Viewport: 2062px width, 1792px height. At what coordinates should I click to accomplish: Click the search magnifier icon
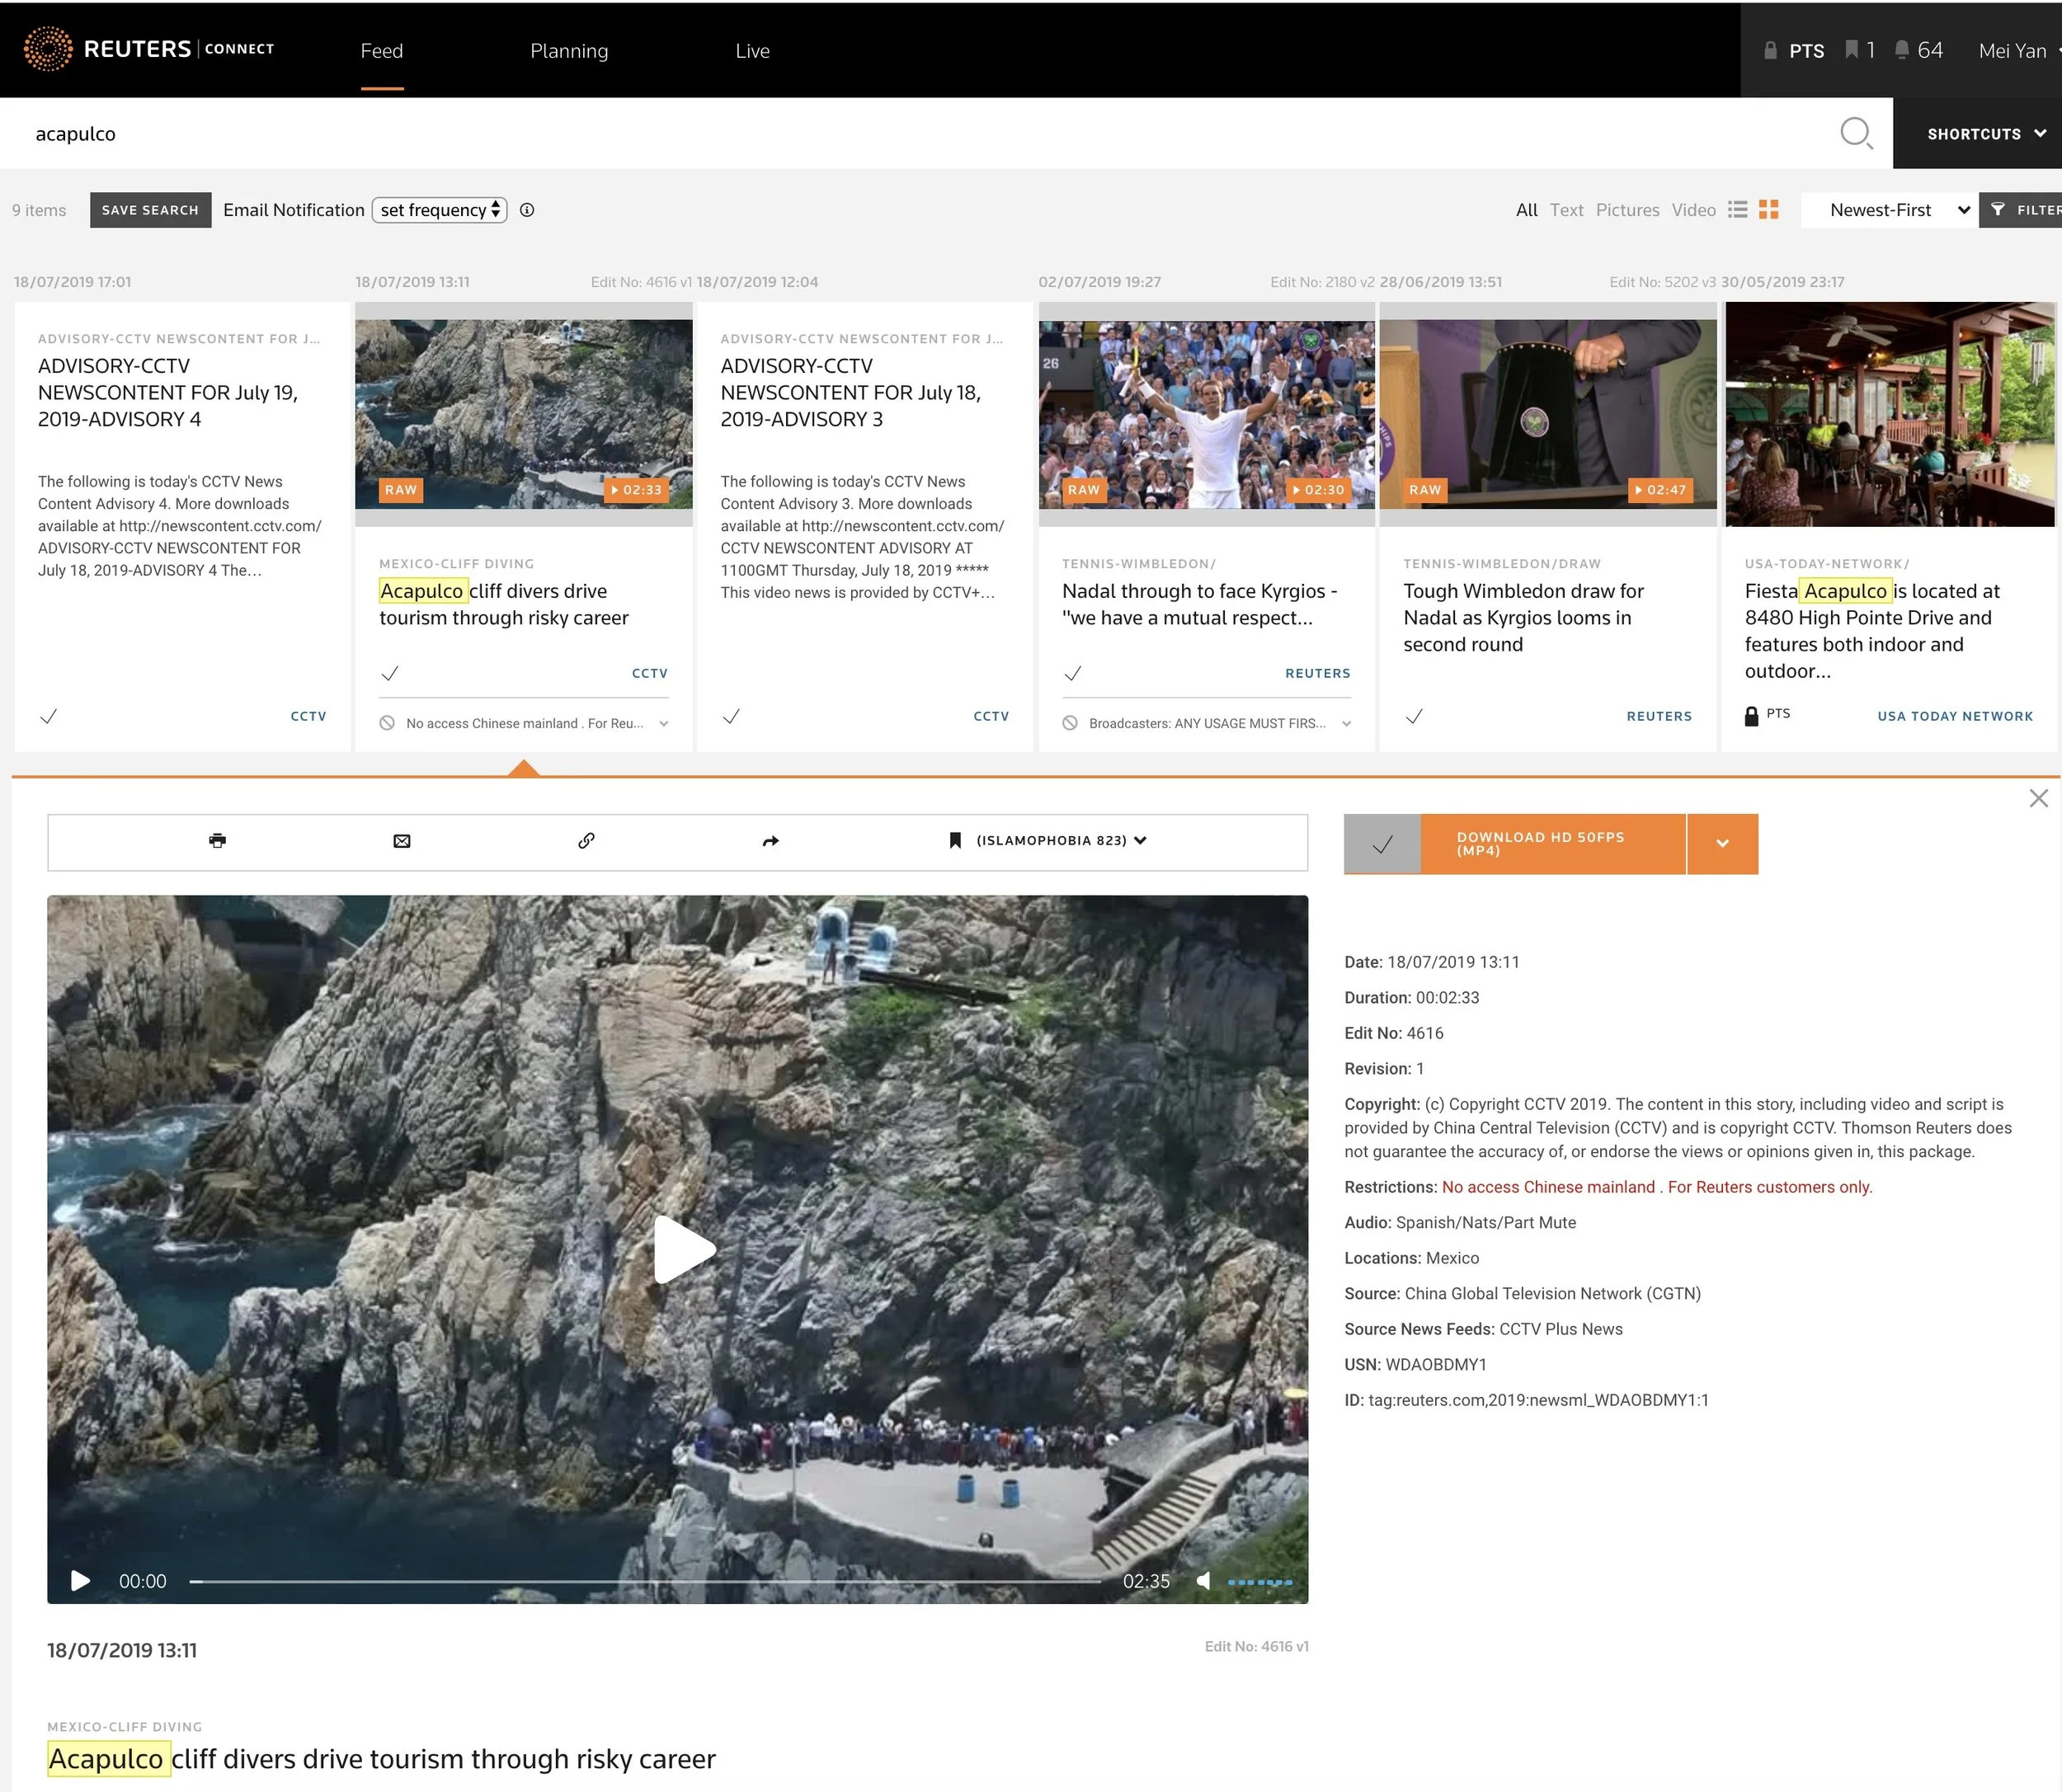click(1856, 133)
